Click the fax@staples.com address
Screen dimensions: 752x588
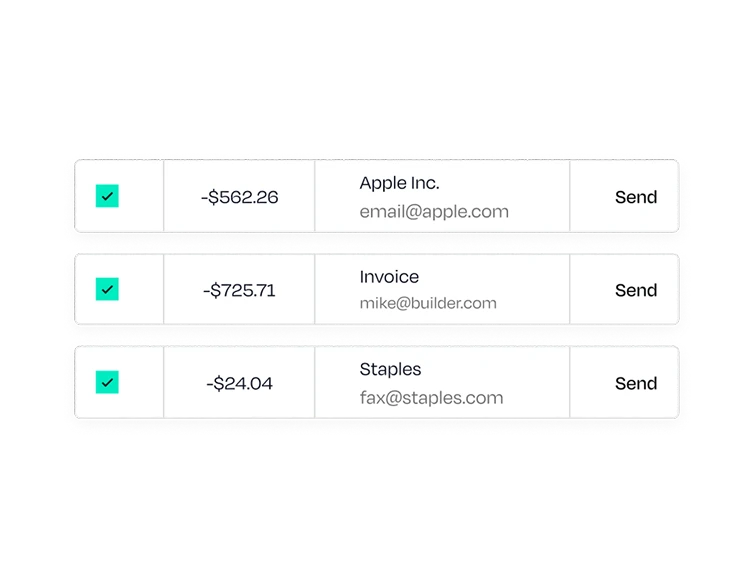click(x=431, y=397)
